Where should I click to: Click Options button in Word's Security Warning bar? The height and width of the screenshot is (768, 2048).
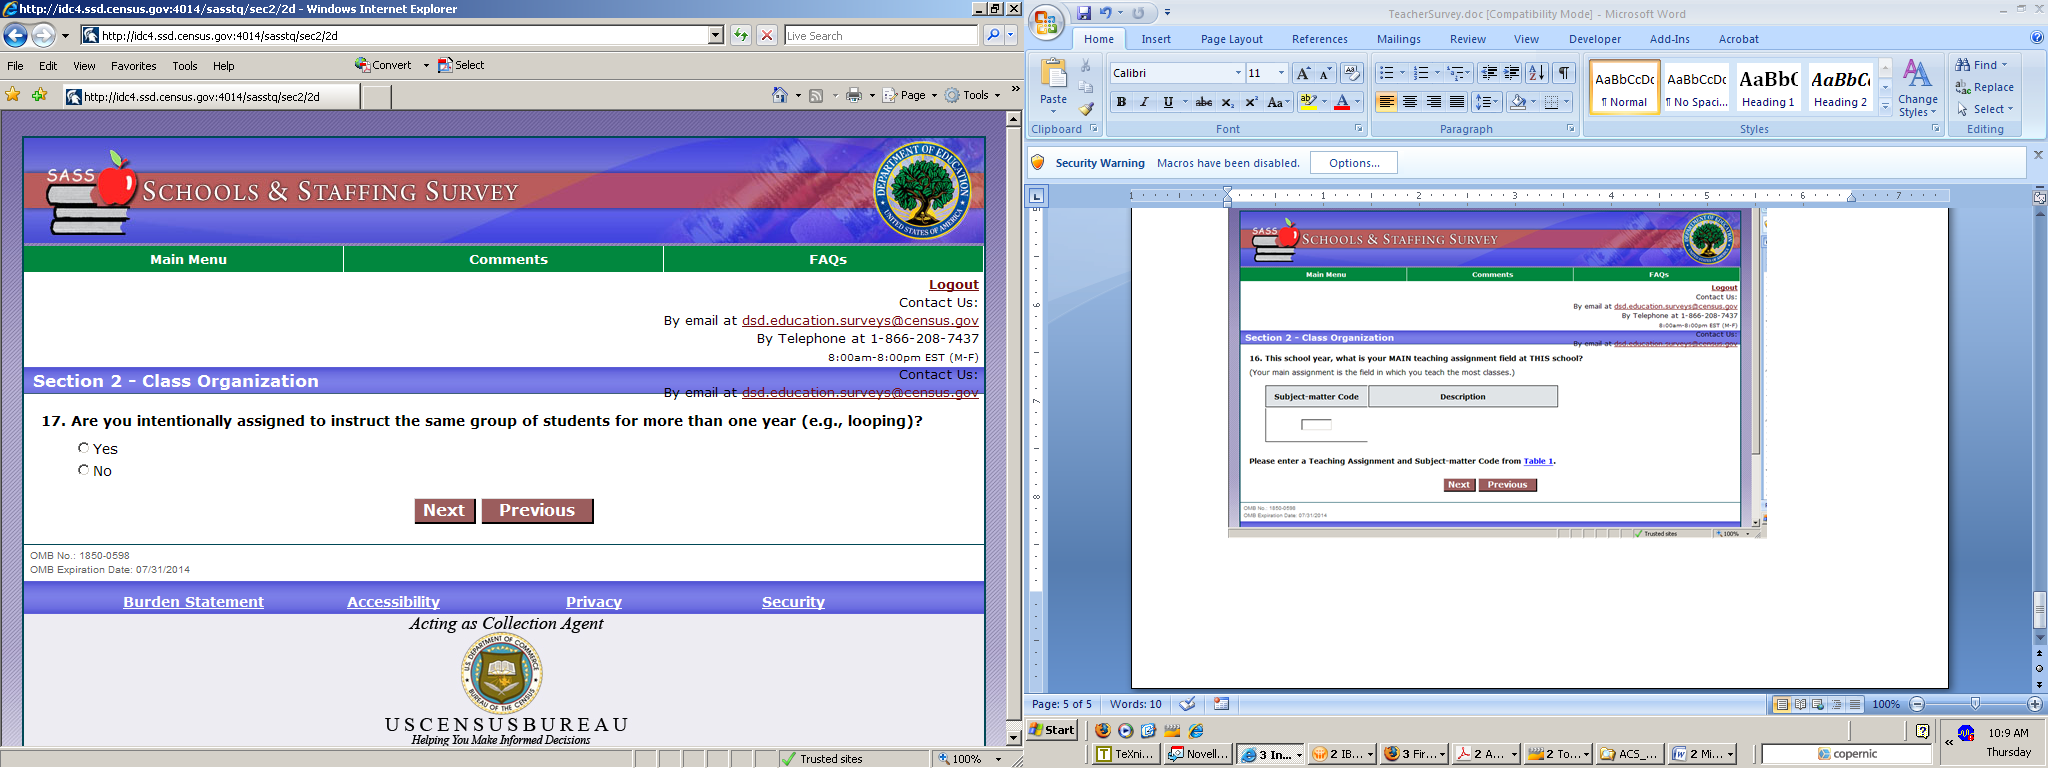pos(1355,163)
